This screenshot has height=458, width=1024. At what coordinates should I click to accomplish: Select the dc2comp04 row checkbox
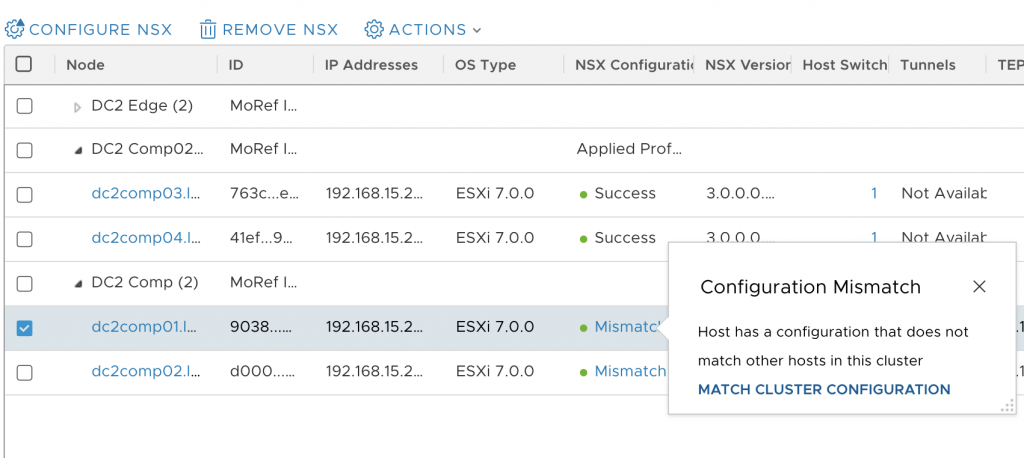click(x=24, y=239)
